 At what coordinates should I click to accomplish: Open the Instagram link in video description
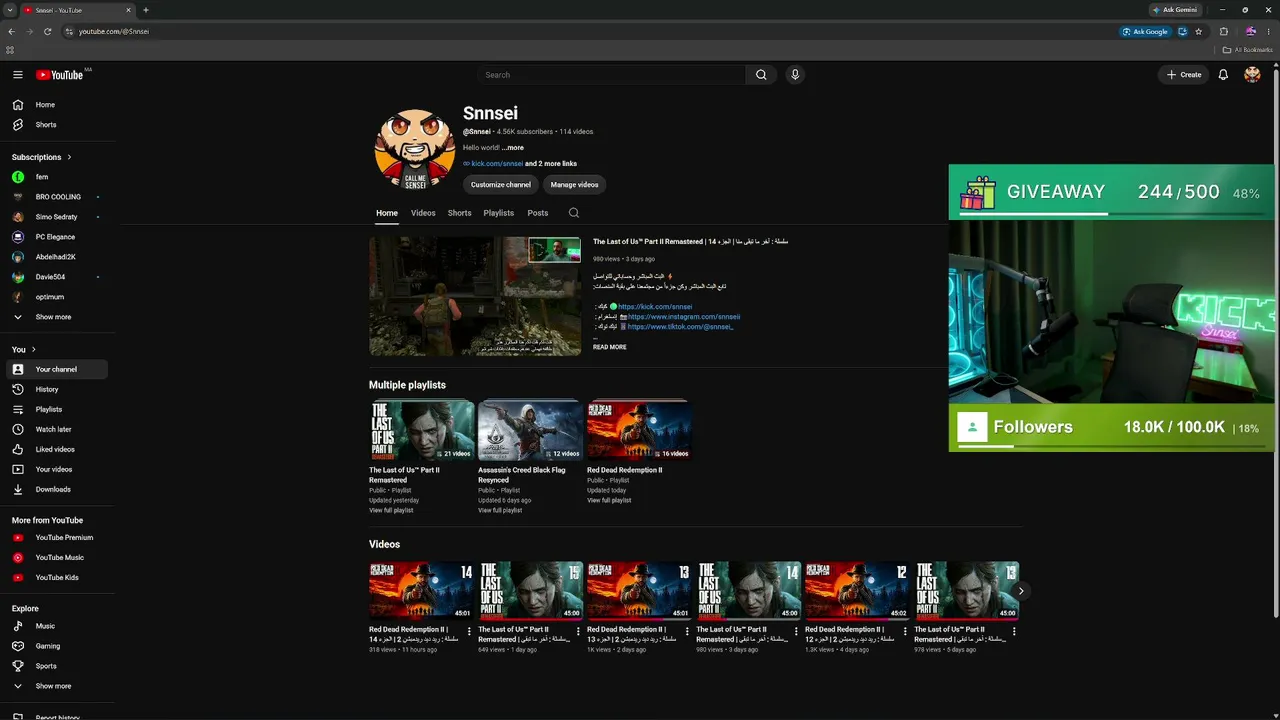coord(684,317)
